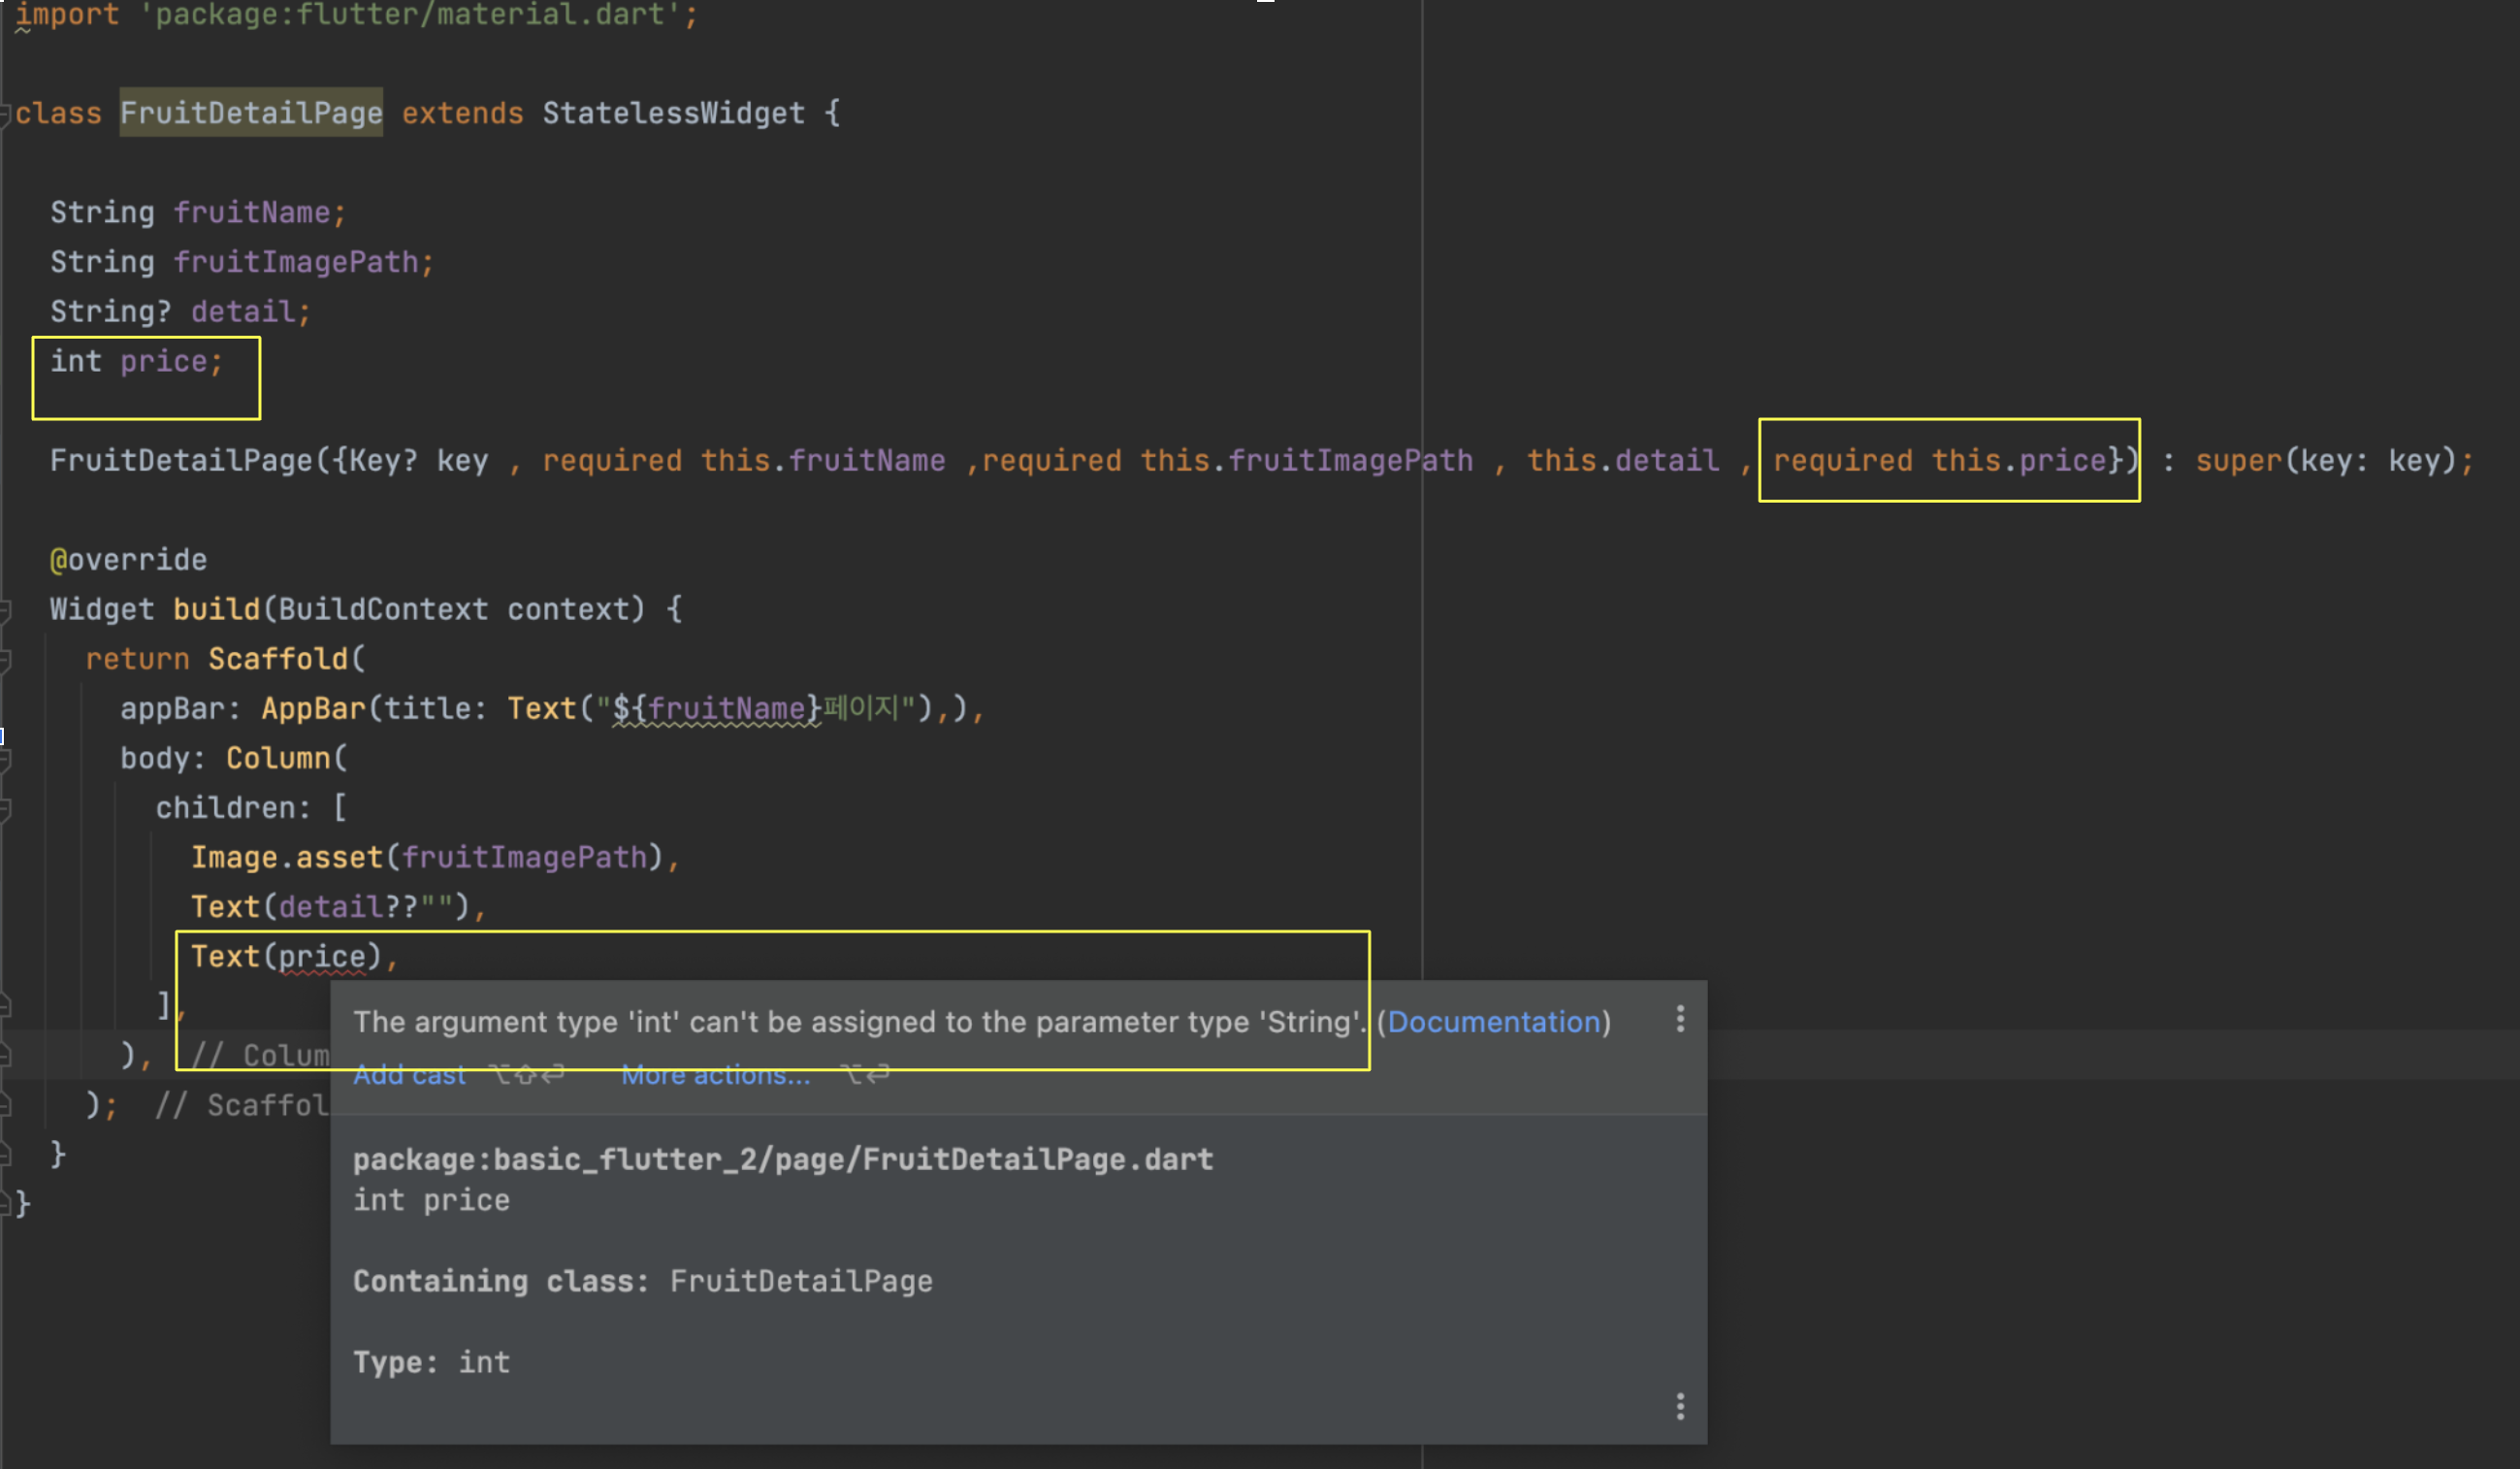Open the error message kebab menu
This screenshot has height=1469, width=2520.
(1680, 1019)
